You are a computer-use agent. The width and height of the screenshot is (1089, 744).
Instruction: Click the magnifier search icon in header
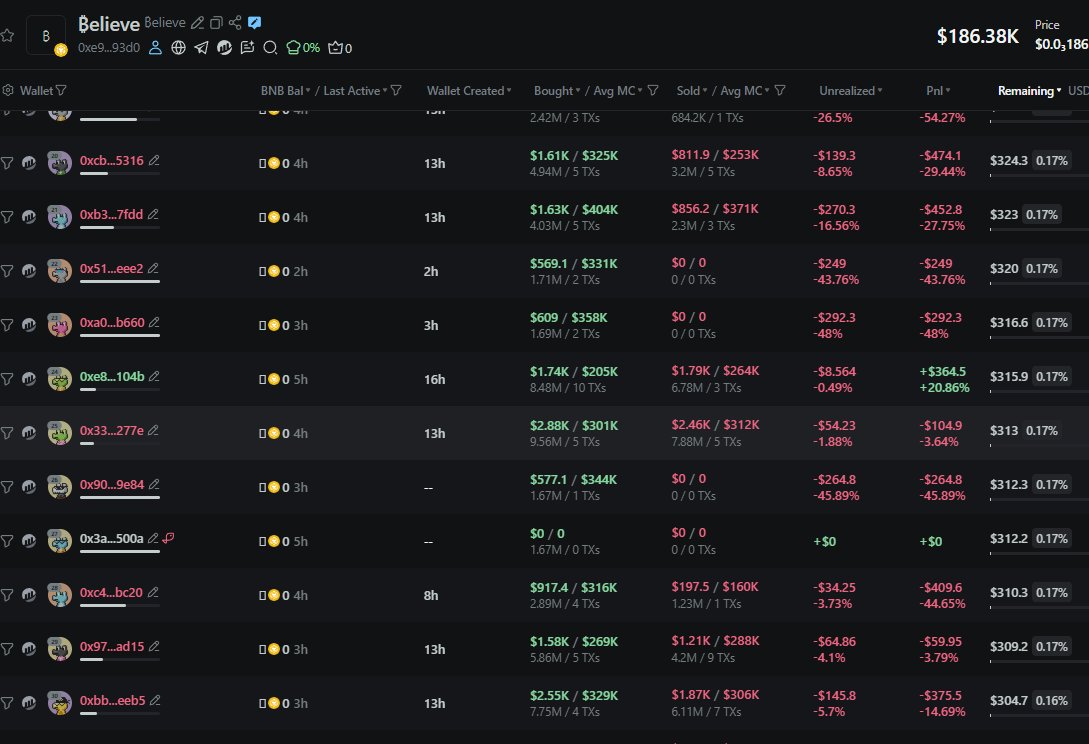pyautogui.click(x=270, y=47)
